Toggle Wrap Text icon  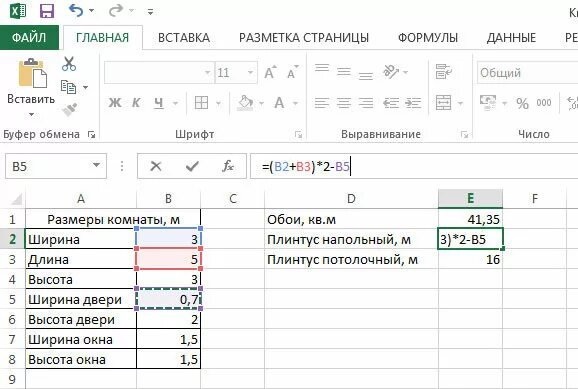click(443, 72)
